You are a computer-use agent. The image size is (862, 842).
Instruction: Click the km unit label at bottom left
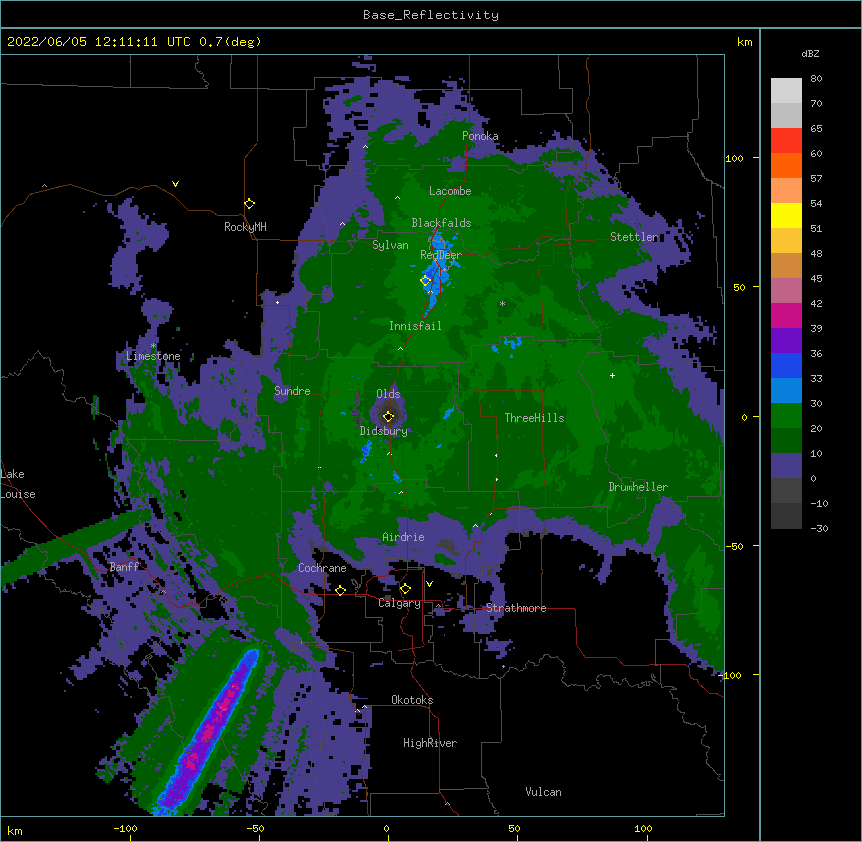(x=14, y=830)
